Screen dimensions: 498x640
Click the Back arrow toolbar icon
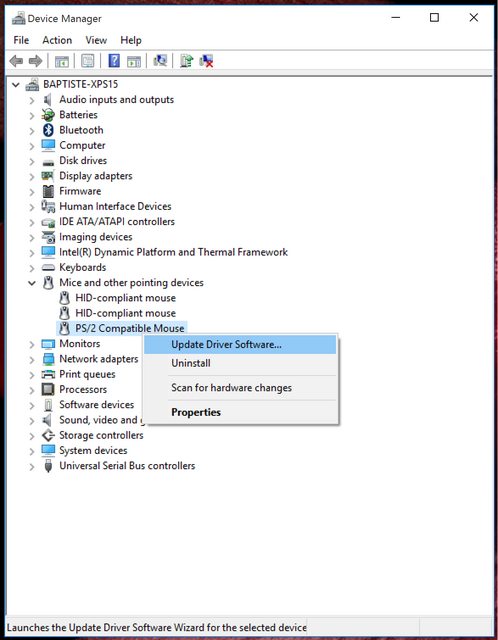click(x=16, y=61)
